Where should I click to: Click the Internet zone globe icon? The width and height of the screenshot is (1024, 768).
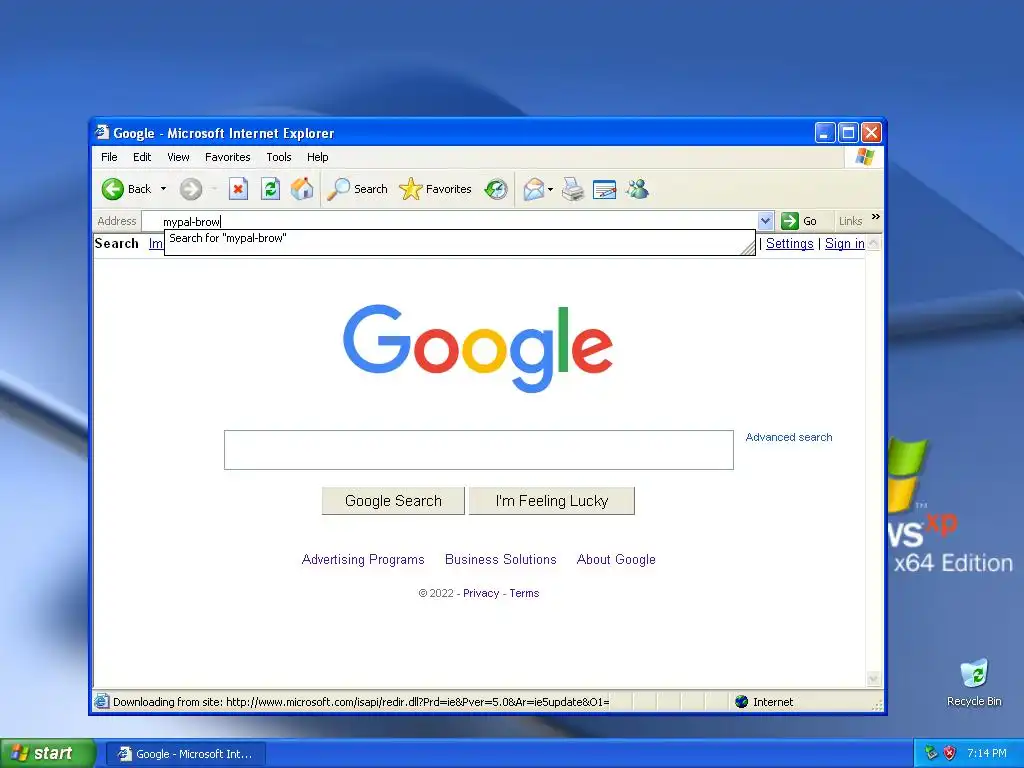[x=741, y=701]
